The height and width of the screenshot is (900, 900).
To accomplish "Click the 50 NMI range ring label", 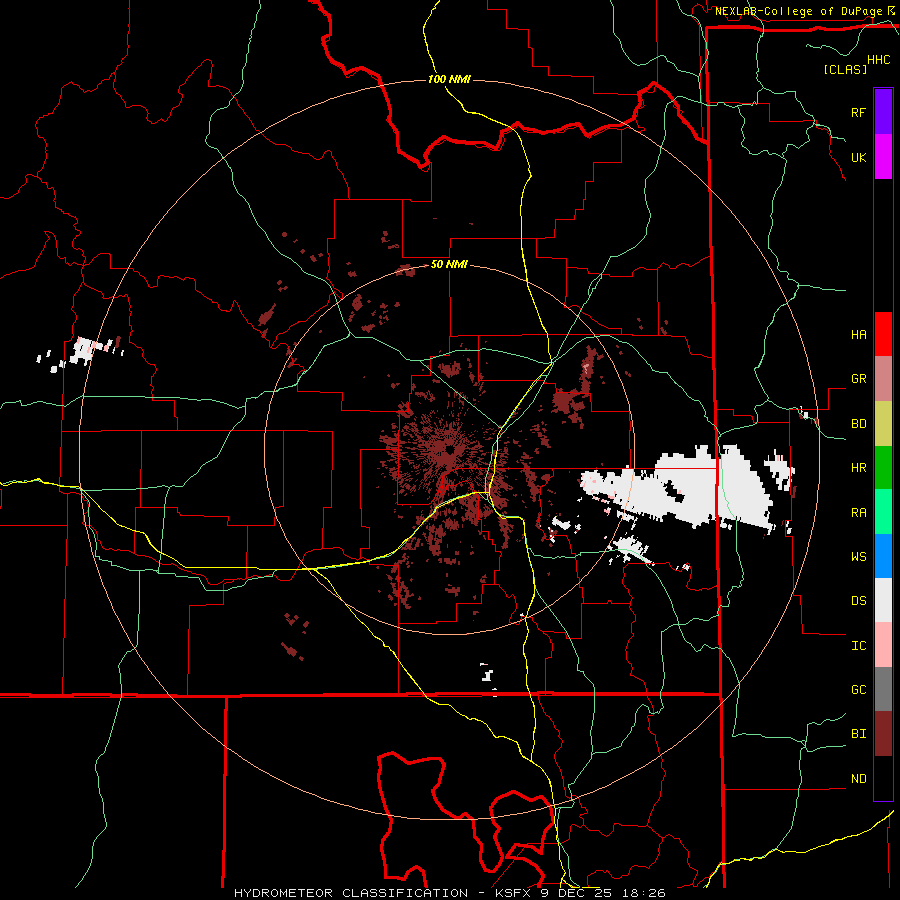I will point(449,264).
